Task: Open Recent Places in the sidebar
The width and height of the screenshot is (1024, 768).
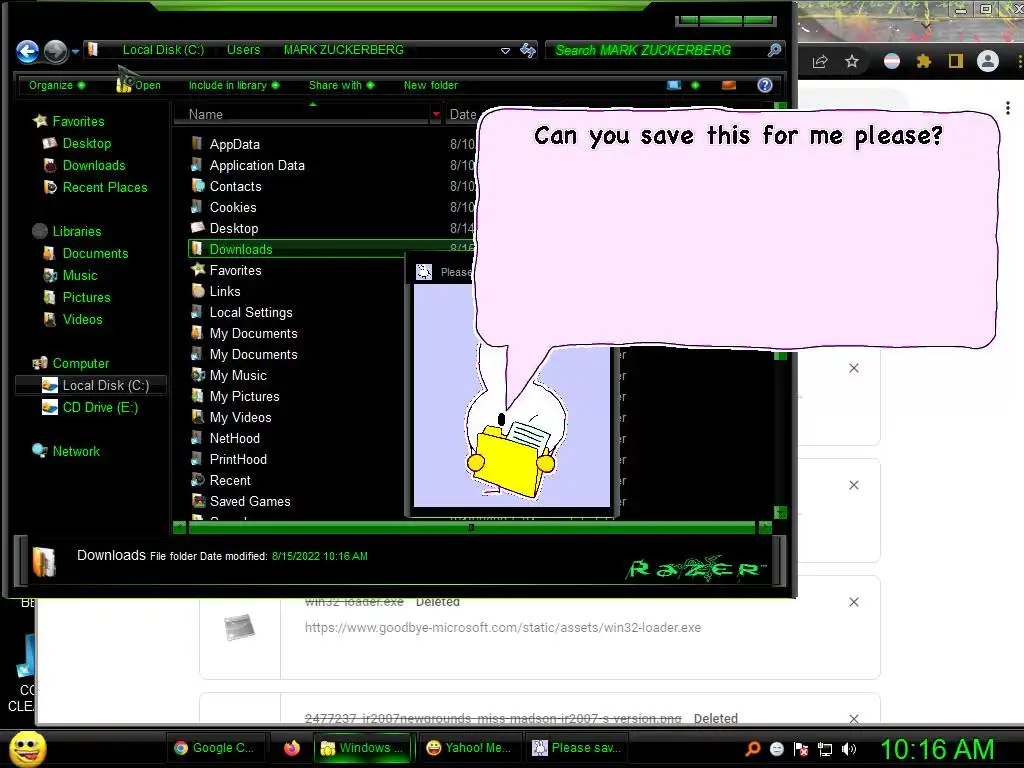Action: [105, 187]
